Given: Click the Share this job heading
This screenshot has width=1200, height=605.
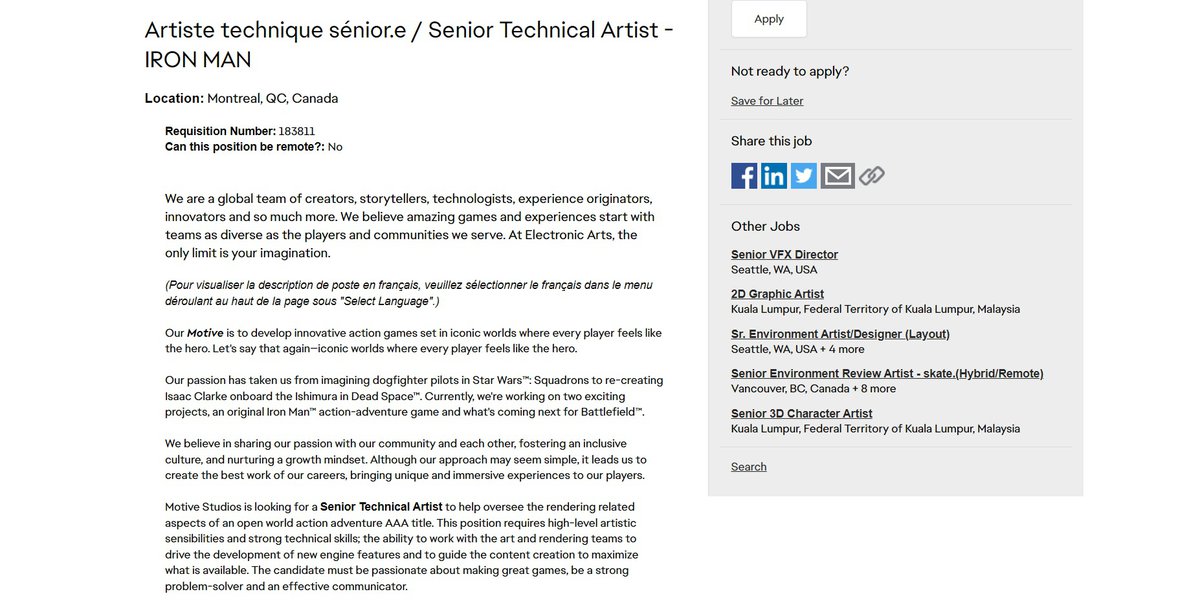Looking at the screenshot, I should [x=771, y=141].
